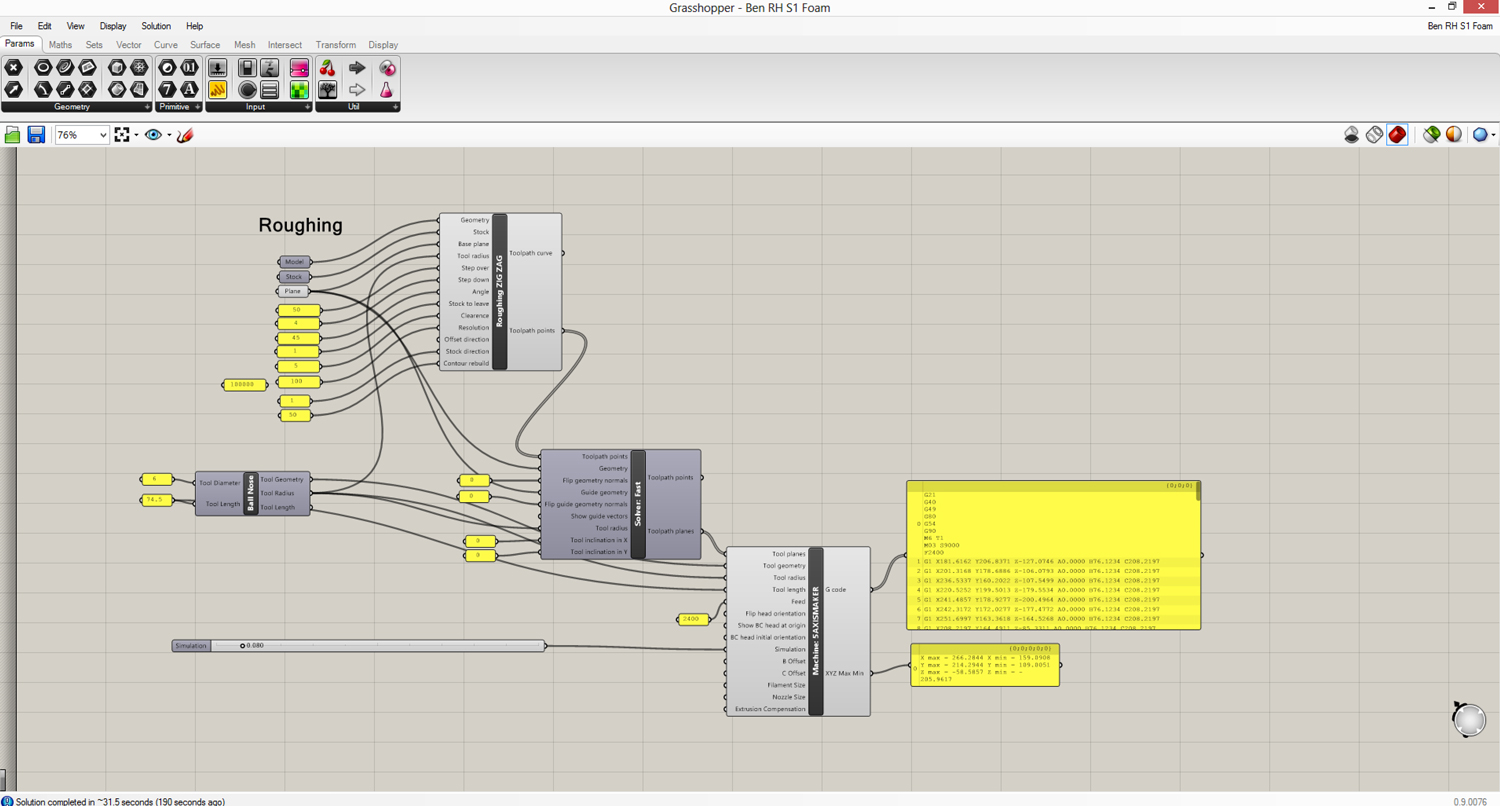The width and height of the screenshot is (1500, 806).
Task: Open the 76% zoom level combo box
Action: (x=82, y=135)
